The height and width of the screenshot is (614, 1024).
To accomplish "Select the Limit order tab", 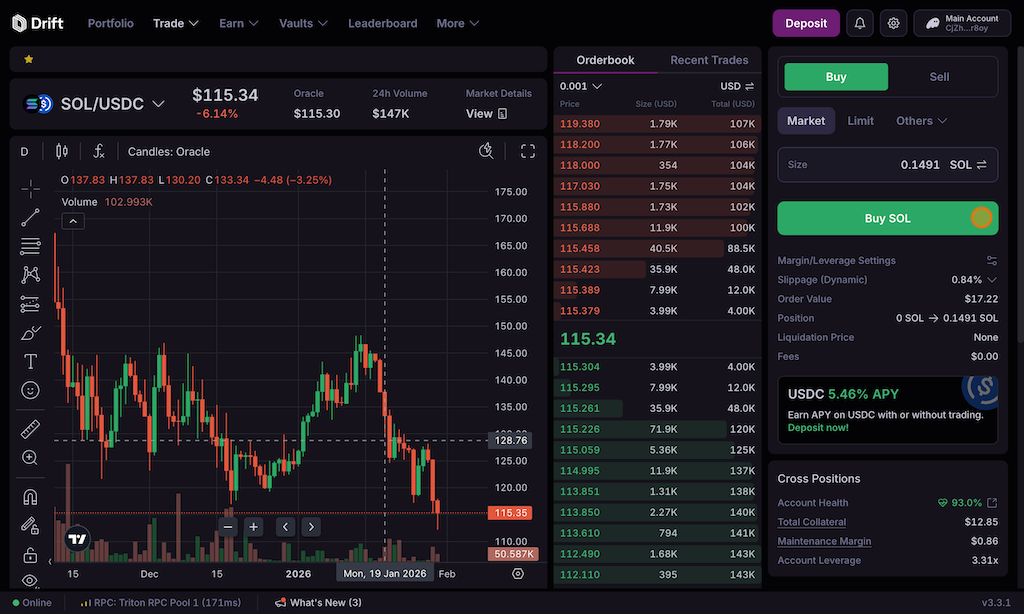I will point(860,121).
